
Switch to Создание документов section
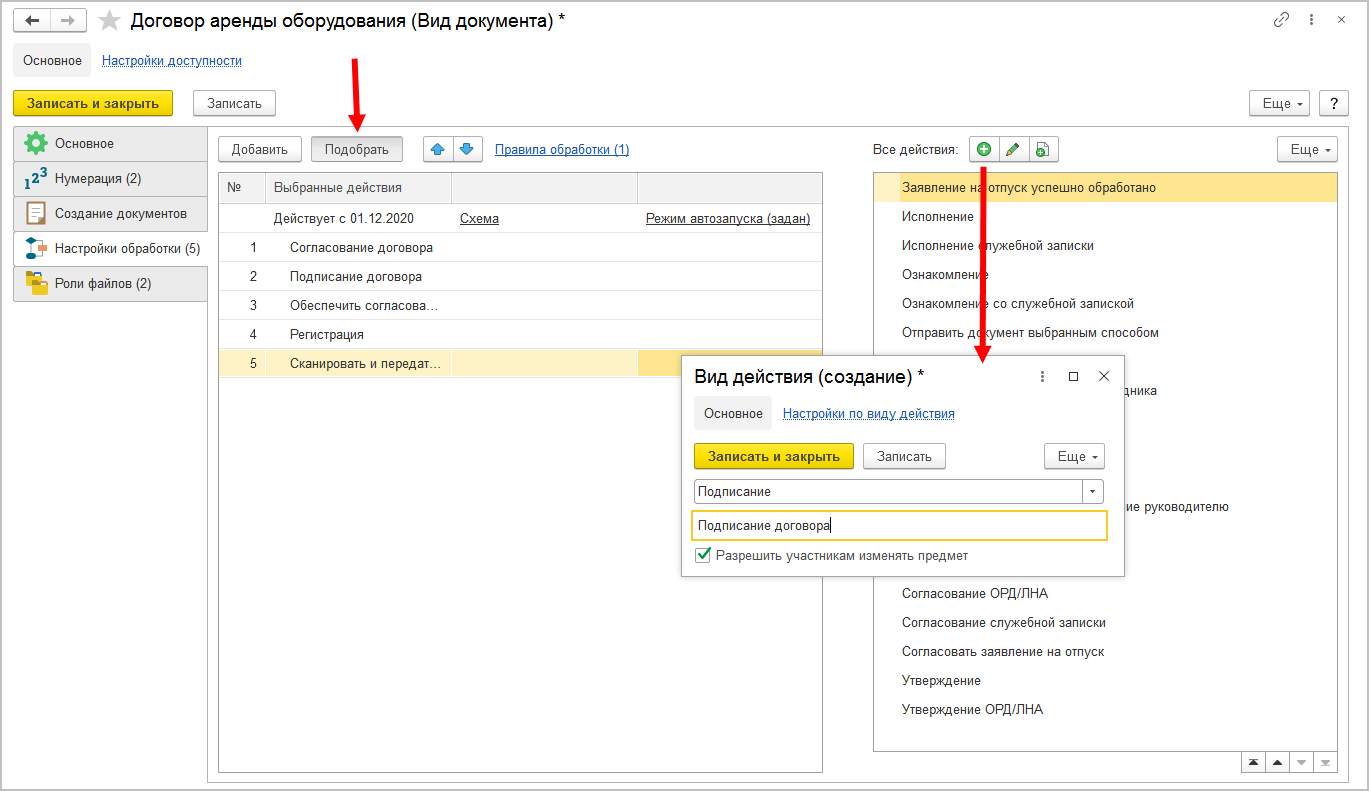click(x=110, y=214)
